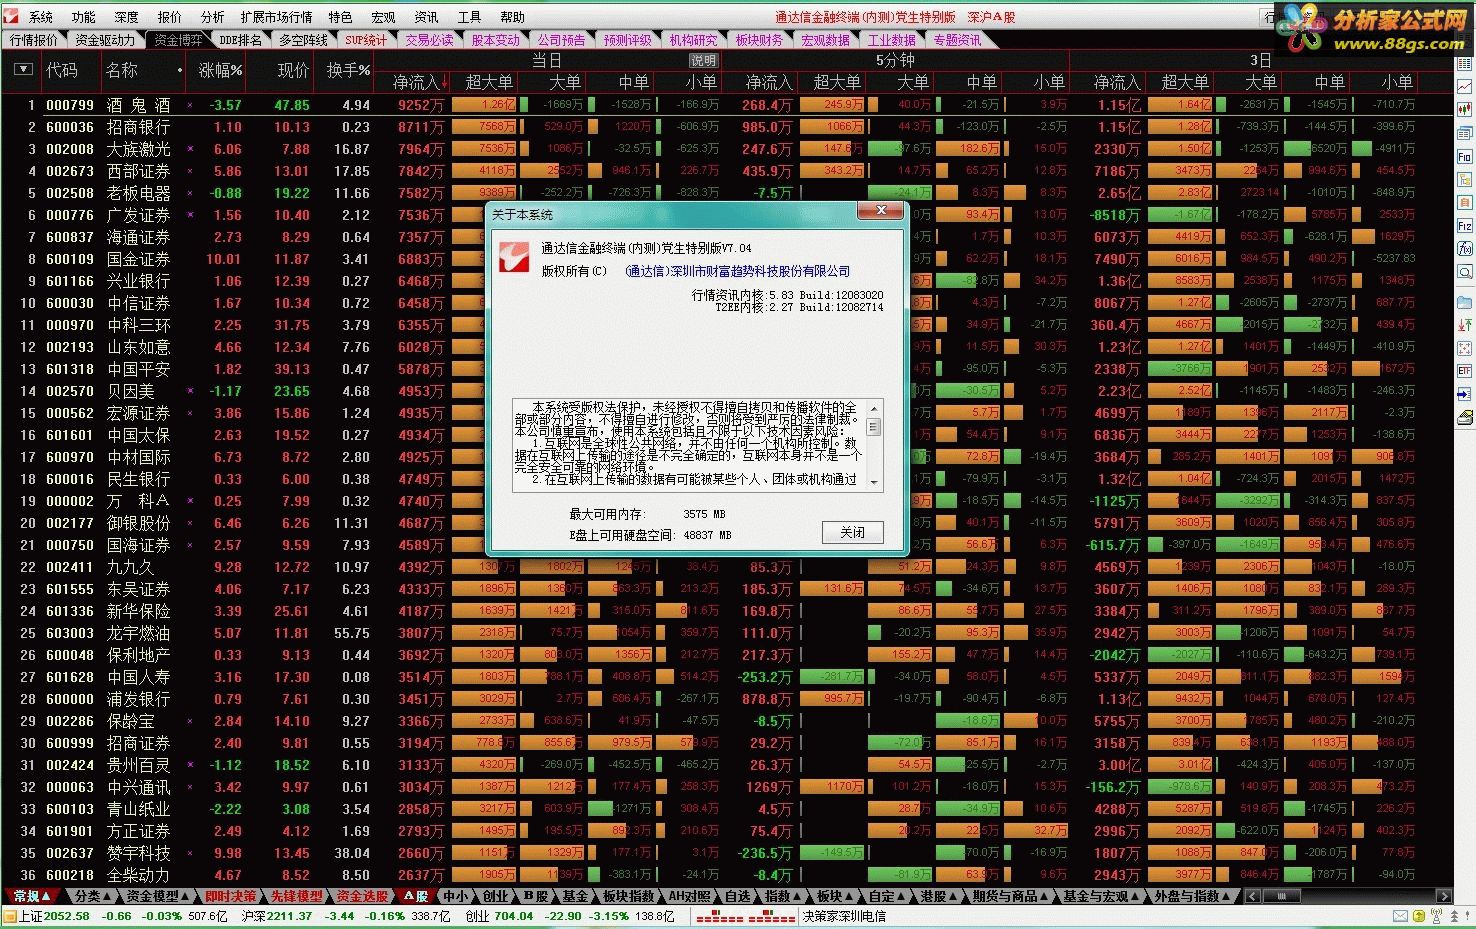This screenshot has height=929, width=1476.
Task: Click the blue arrow import icon in right sidebar
Action: coord(1465,393)
